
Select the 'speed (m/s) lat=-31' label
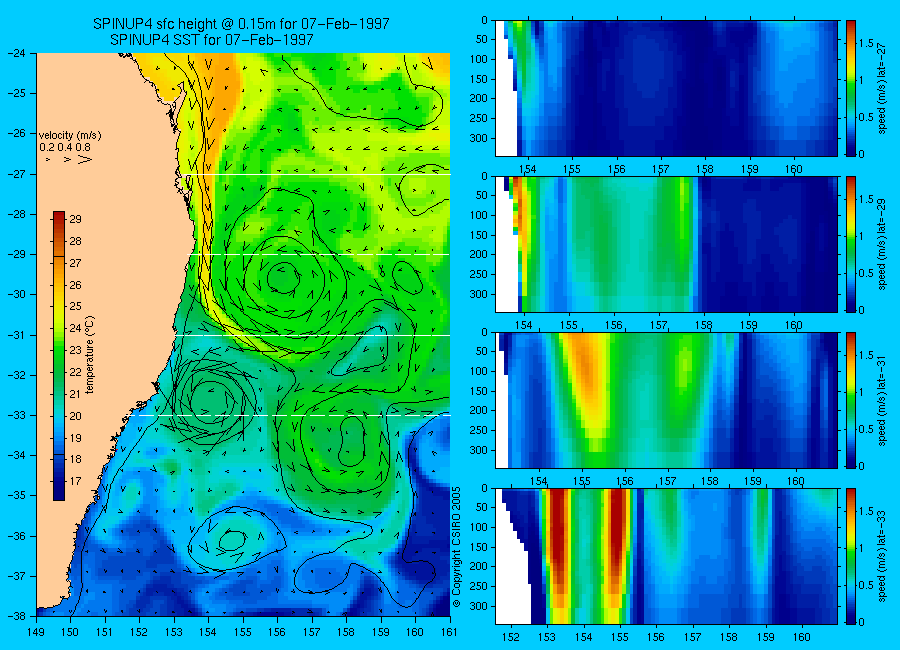click(x=882, y=400)
